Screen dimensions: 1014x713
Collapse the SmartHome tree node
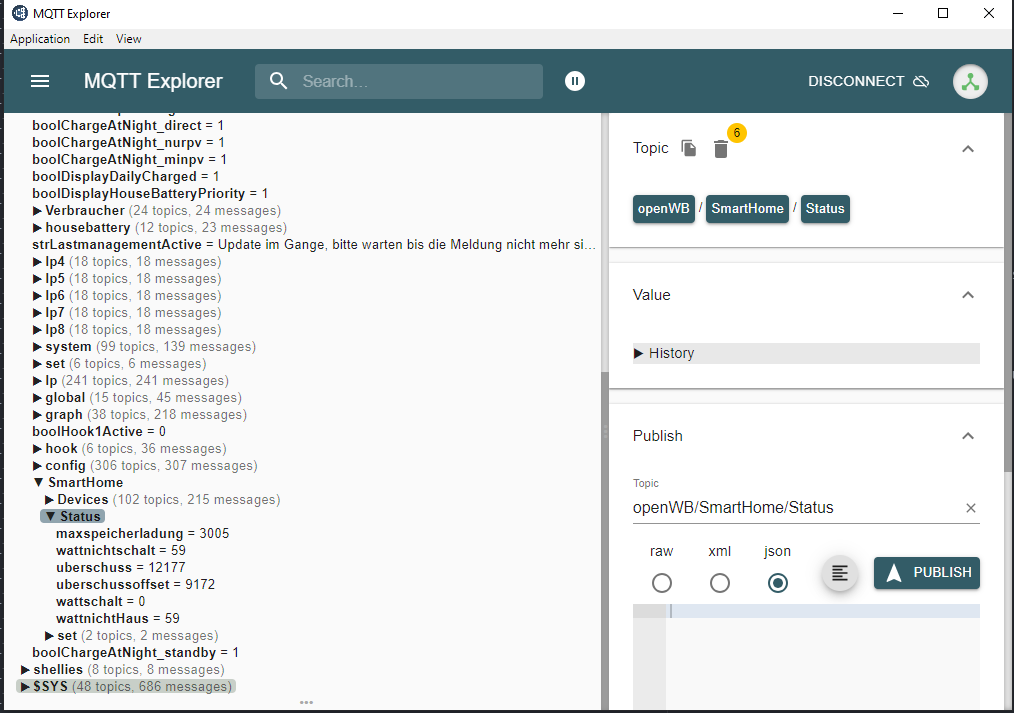38,482
